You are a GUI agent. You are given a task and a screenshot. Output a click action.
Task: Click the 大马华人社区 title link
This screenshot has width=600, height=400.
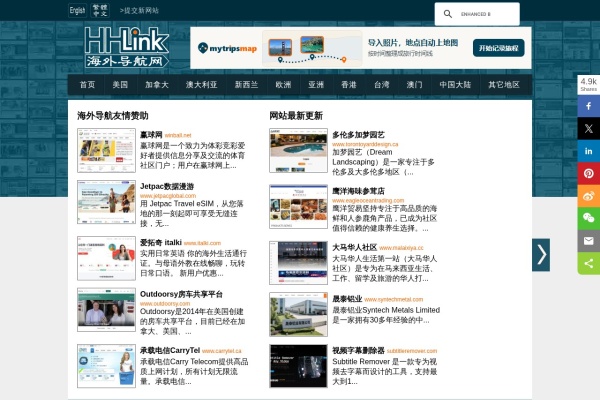[x=355, y=247]
